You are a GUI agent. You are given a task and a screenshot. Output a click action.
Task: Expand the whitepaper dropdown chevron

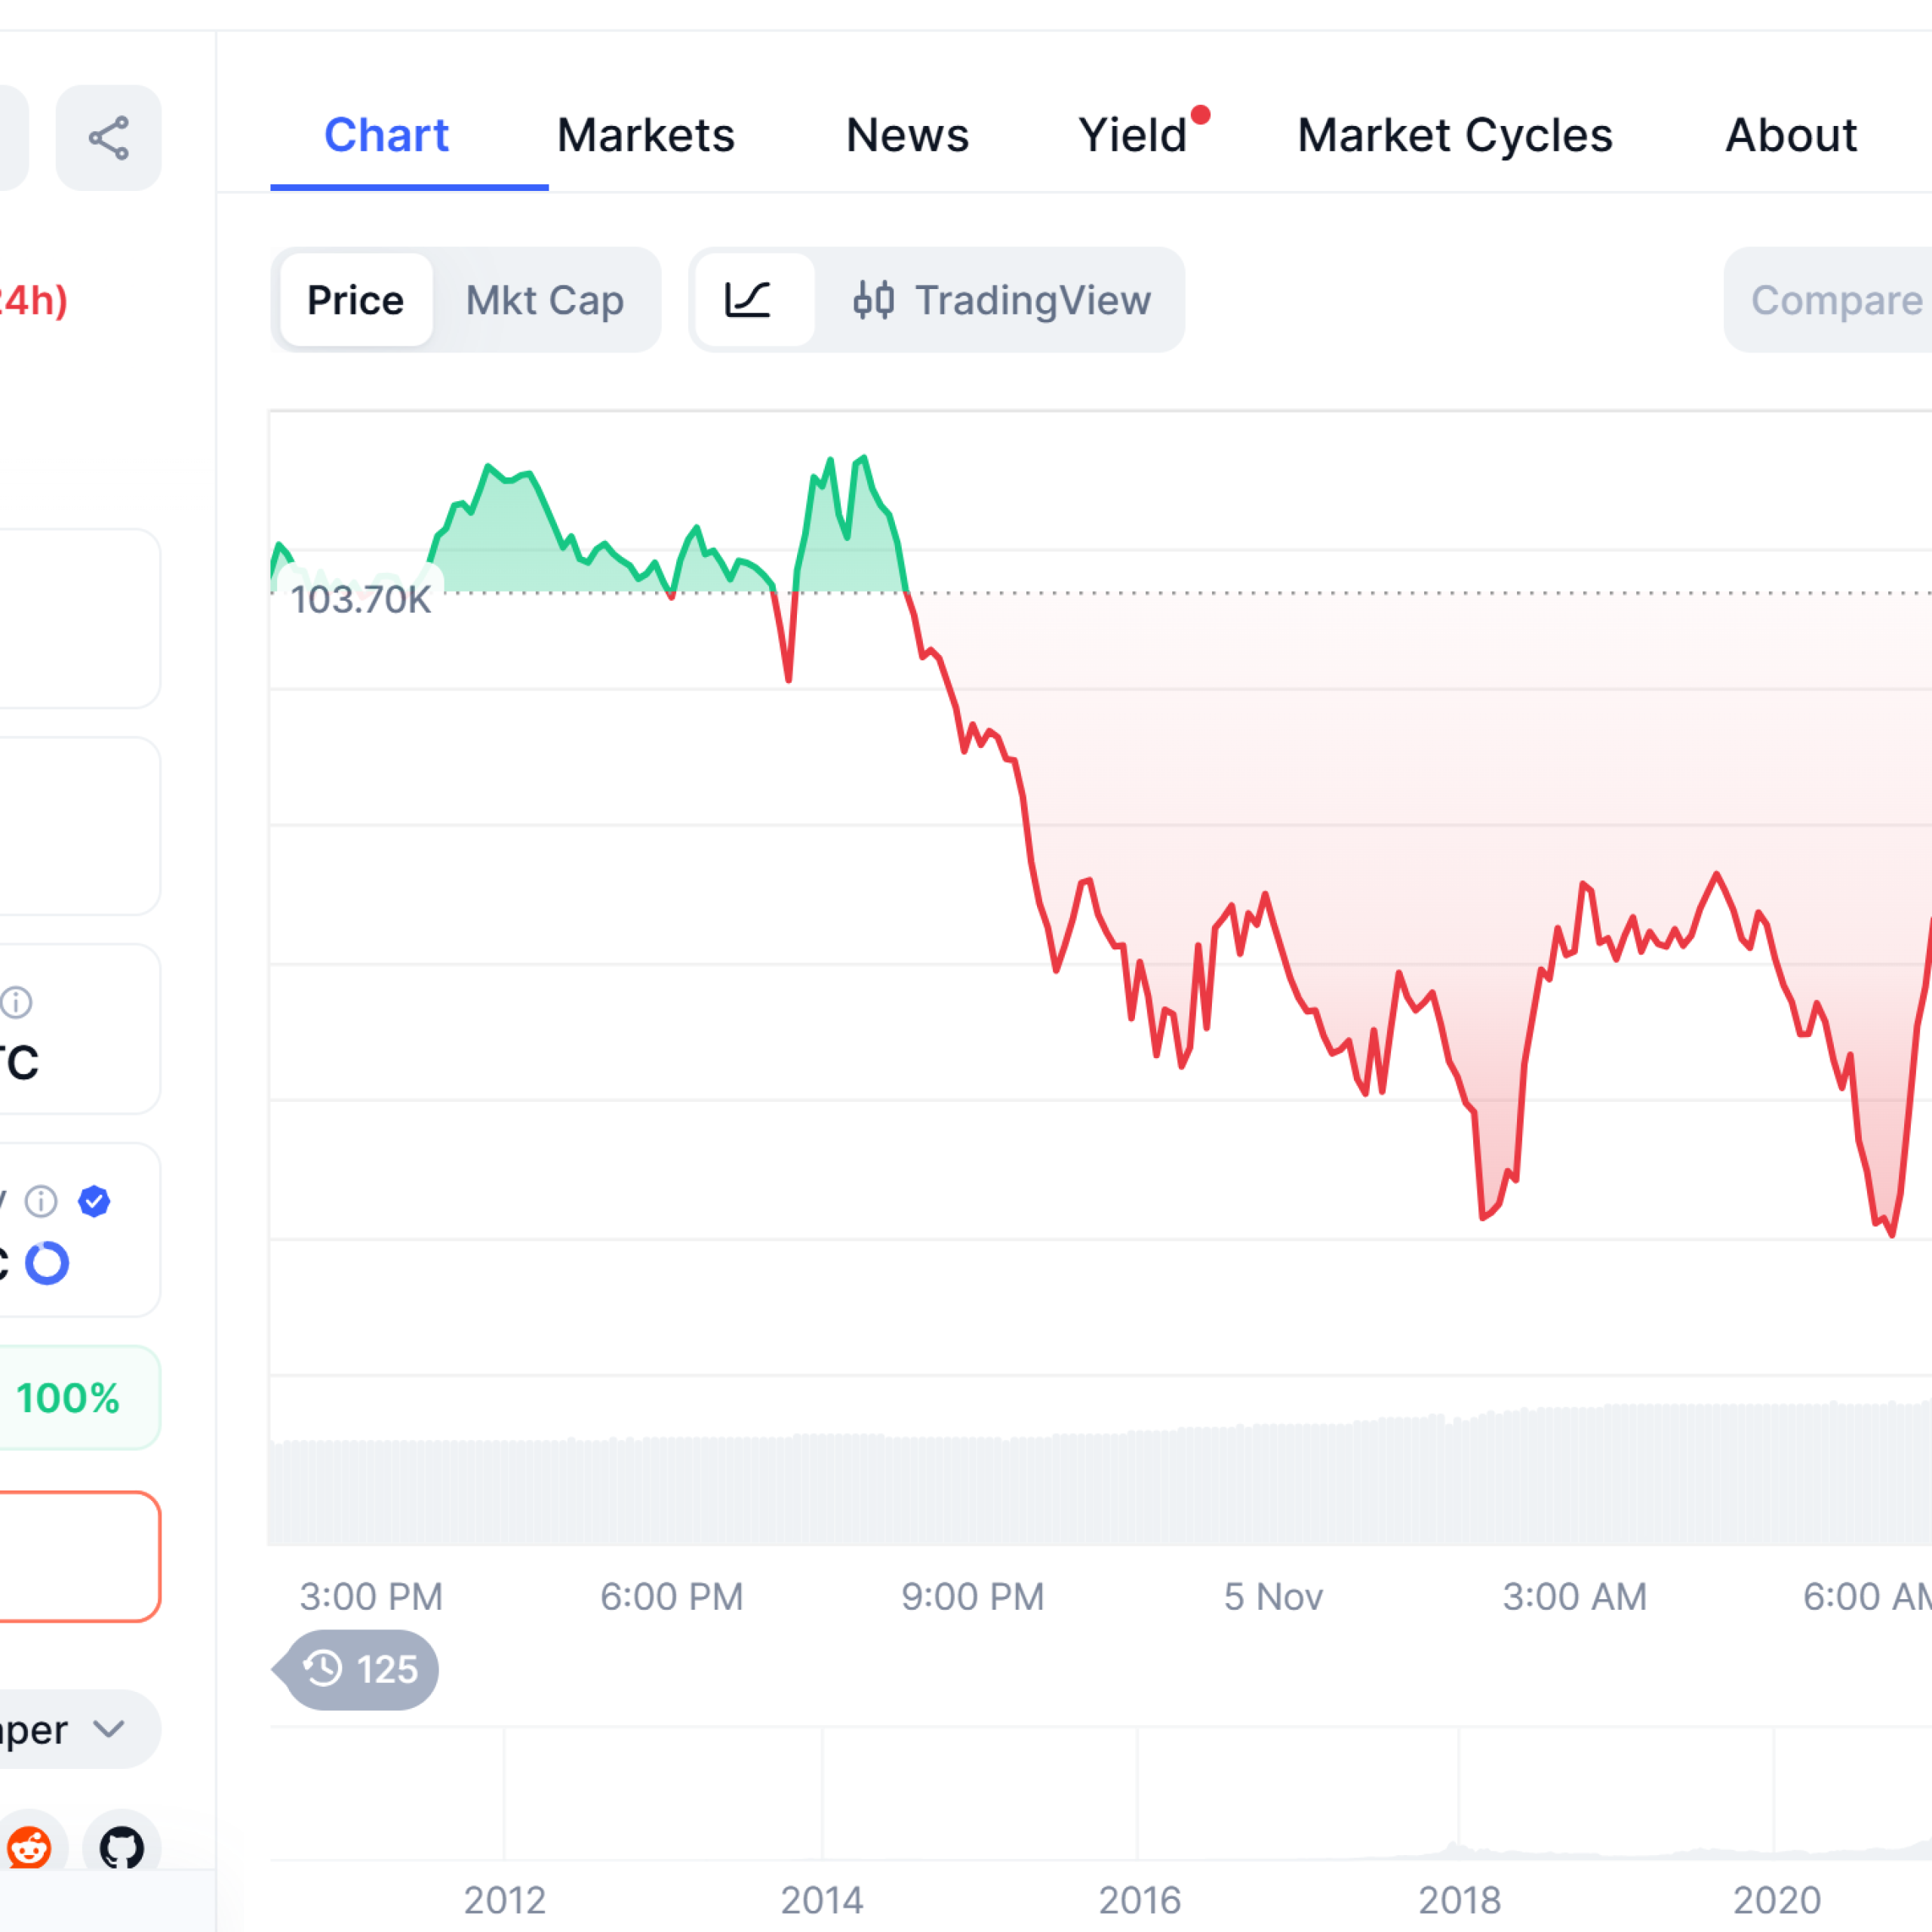pyautogui.click(x=108, y=1729)
